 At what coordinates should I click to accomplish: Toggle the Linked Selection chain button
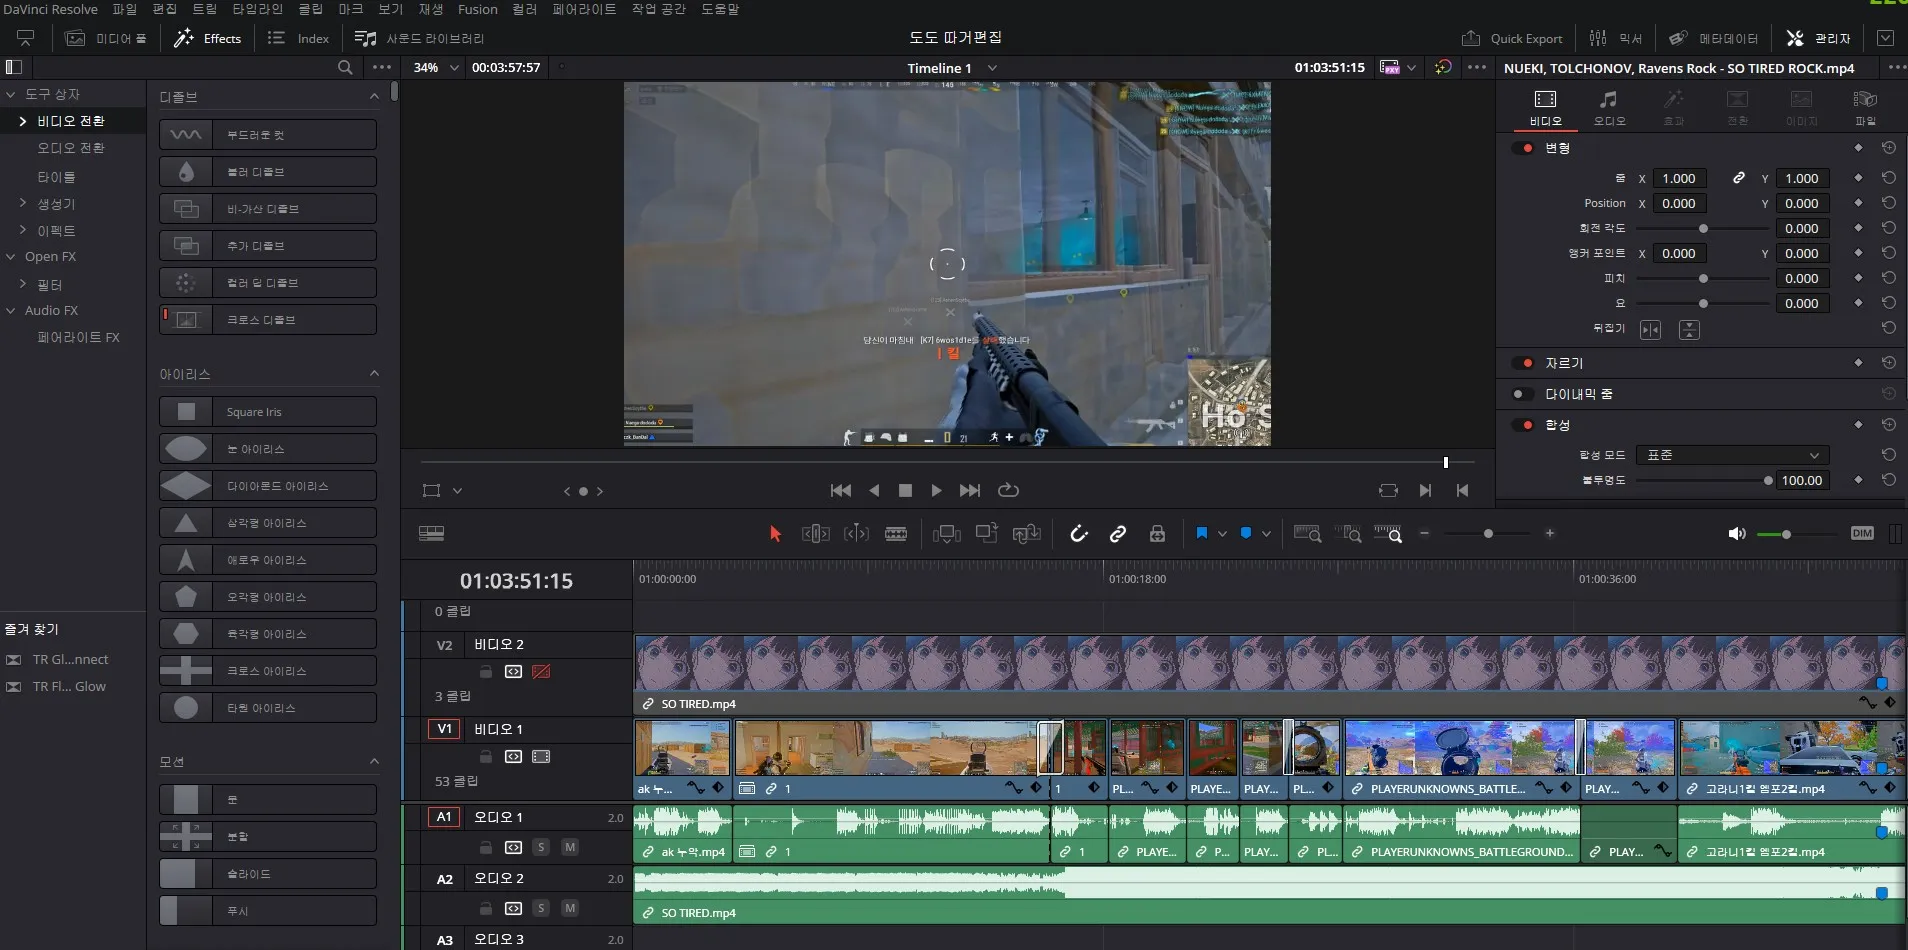tap(1118, 534)
